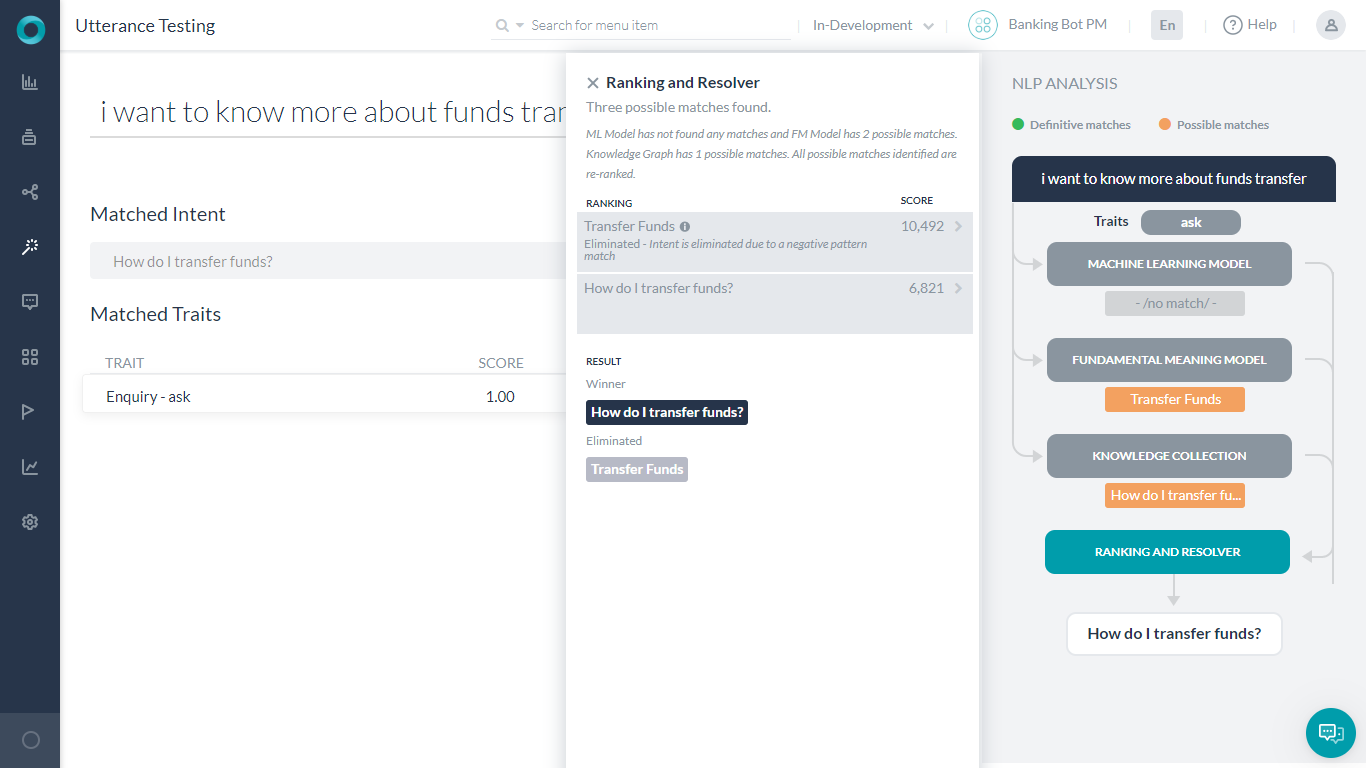This screenshot has width=1366, height=768.
Task: Open the flag icon in sidebar
Action: pyautogui.click(x=30, y=412)
